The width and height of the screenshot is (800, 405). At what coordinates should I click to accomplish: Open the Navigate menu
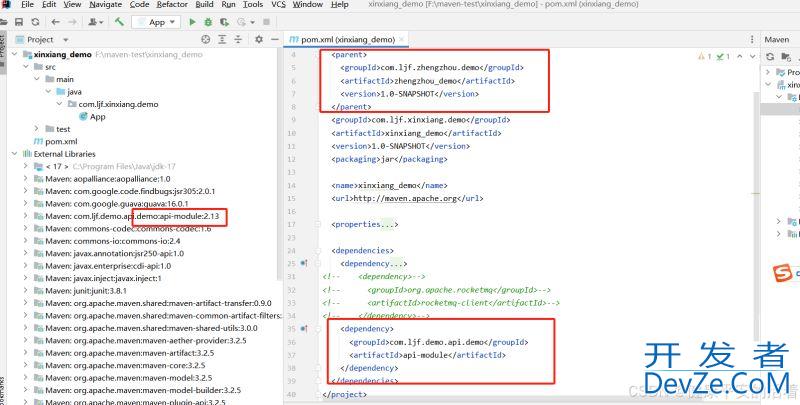click(106, 5)
